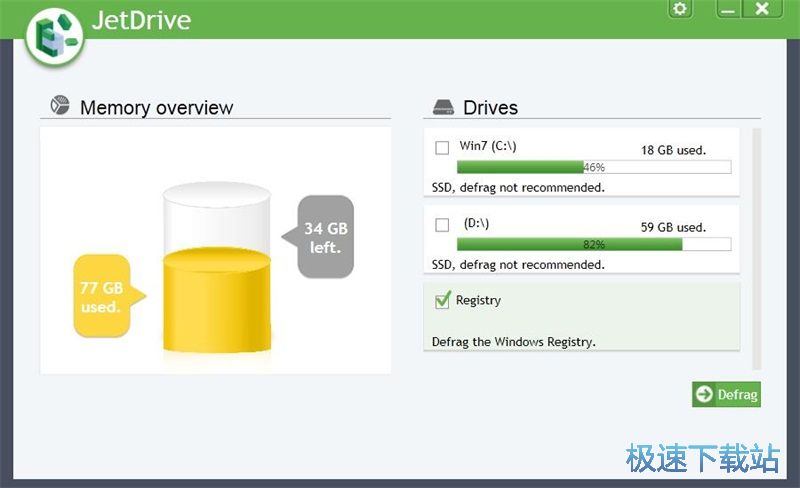Click the D: drive 82% usage bar
This screenshot has height=488, width=800.
coord(593,244)
